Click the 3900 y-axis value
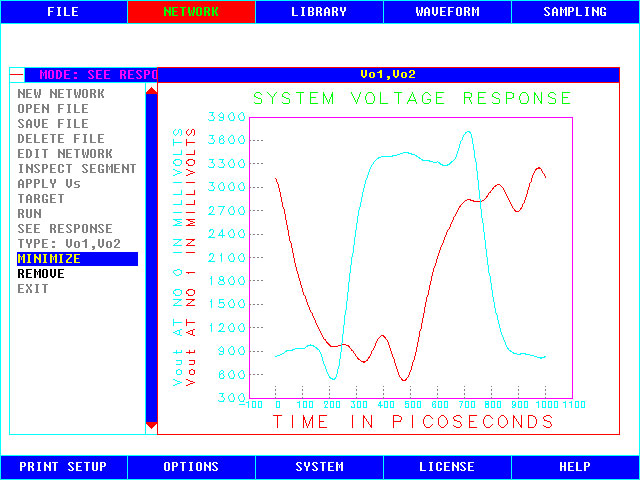 pos(227,117)
